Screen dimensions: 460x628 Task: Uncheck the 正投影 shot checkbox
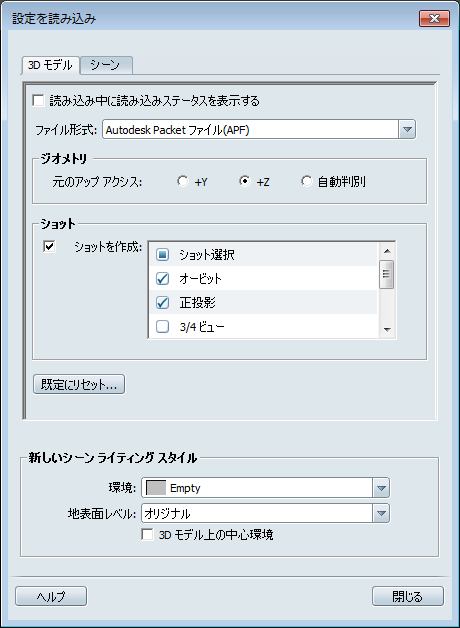click(163, 302)
